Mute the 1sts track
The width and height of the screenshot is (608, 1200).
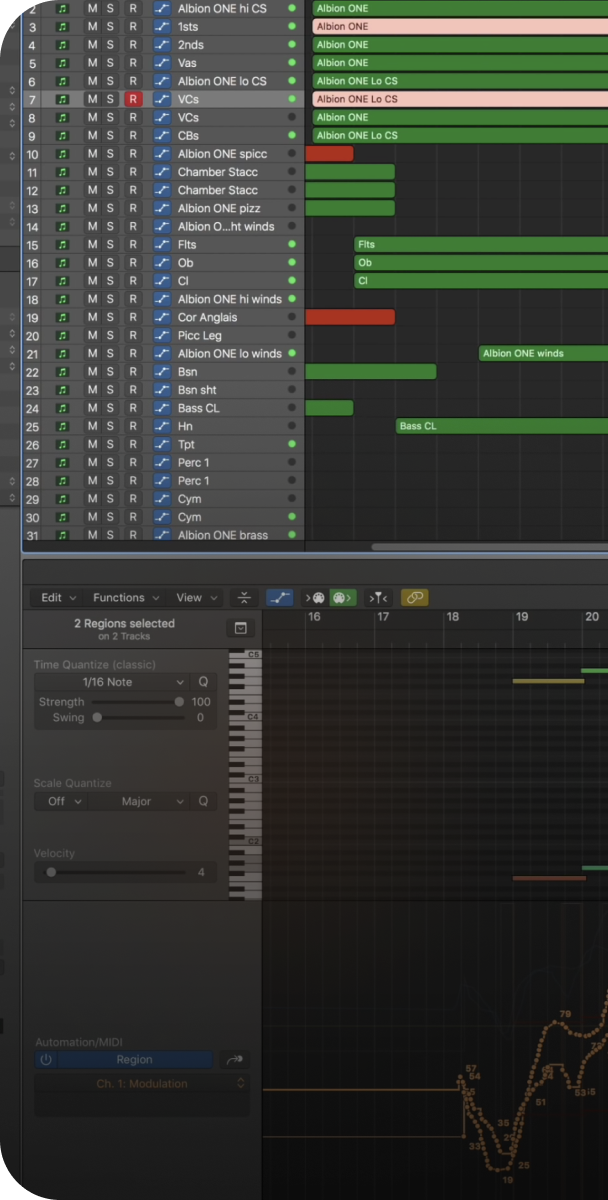[x=92, y=27]
